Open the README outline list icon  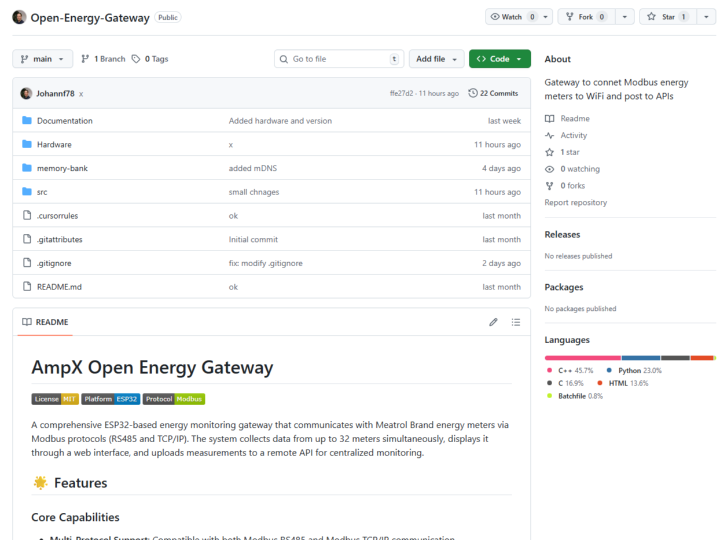pyautogui.click(x=516, y=322)
